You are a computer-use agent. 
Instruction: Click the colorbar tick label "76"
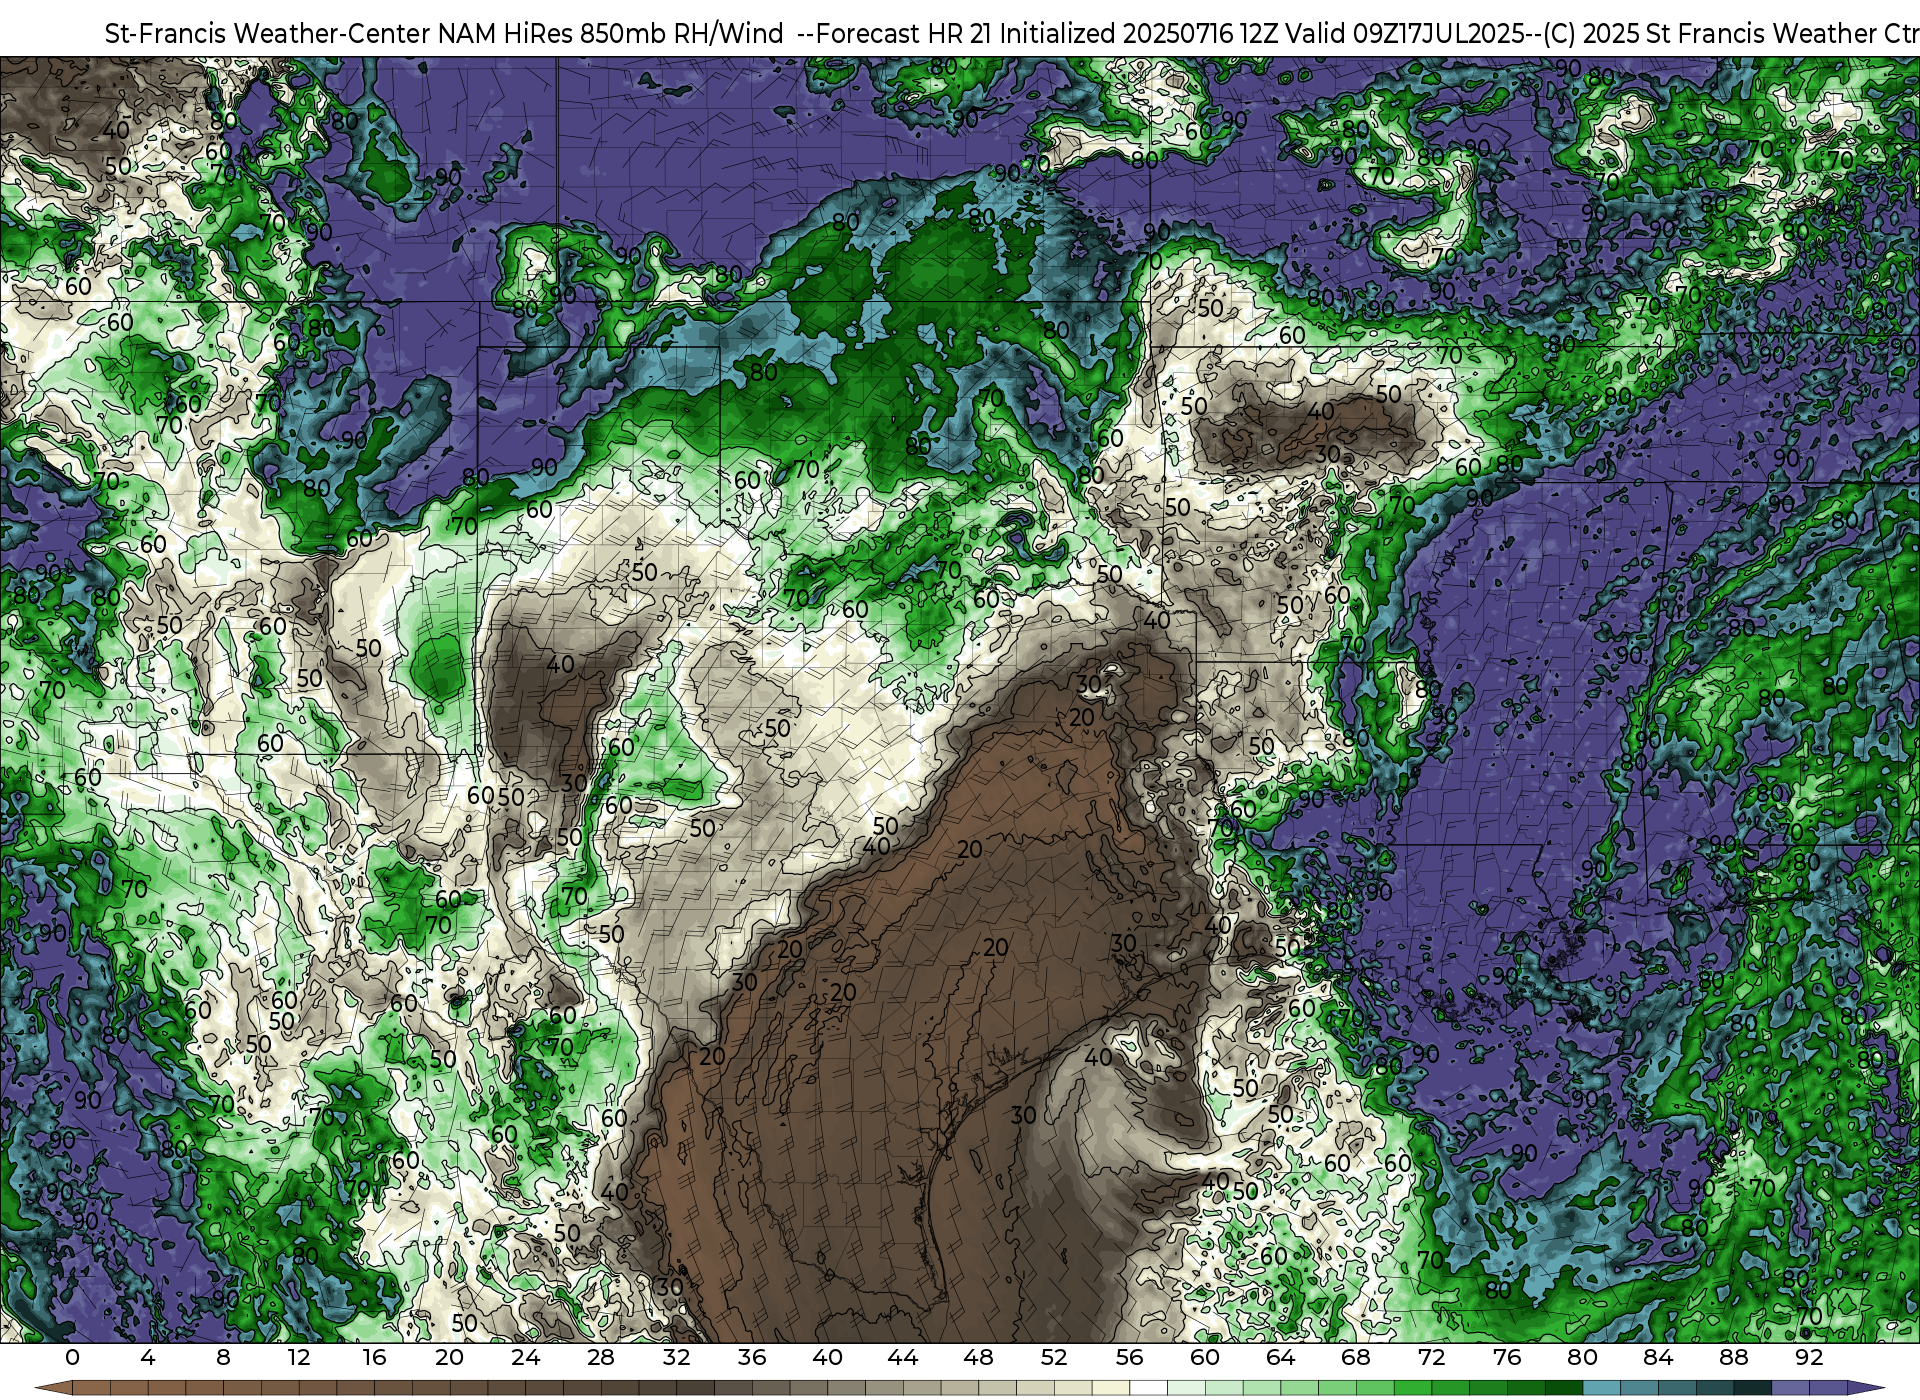(x=1507, y=1358)
